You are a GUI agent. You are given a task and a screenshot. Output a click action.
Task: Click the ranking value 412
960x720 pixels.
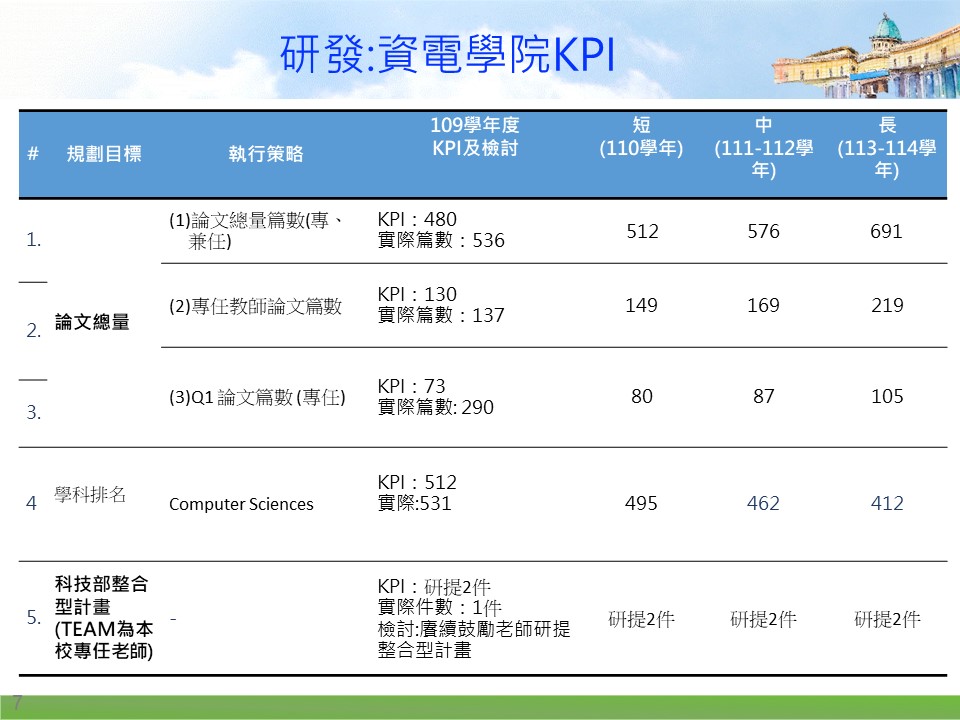pyautogui.click(x=887, y=503)
